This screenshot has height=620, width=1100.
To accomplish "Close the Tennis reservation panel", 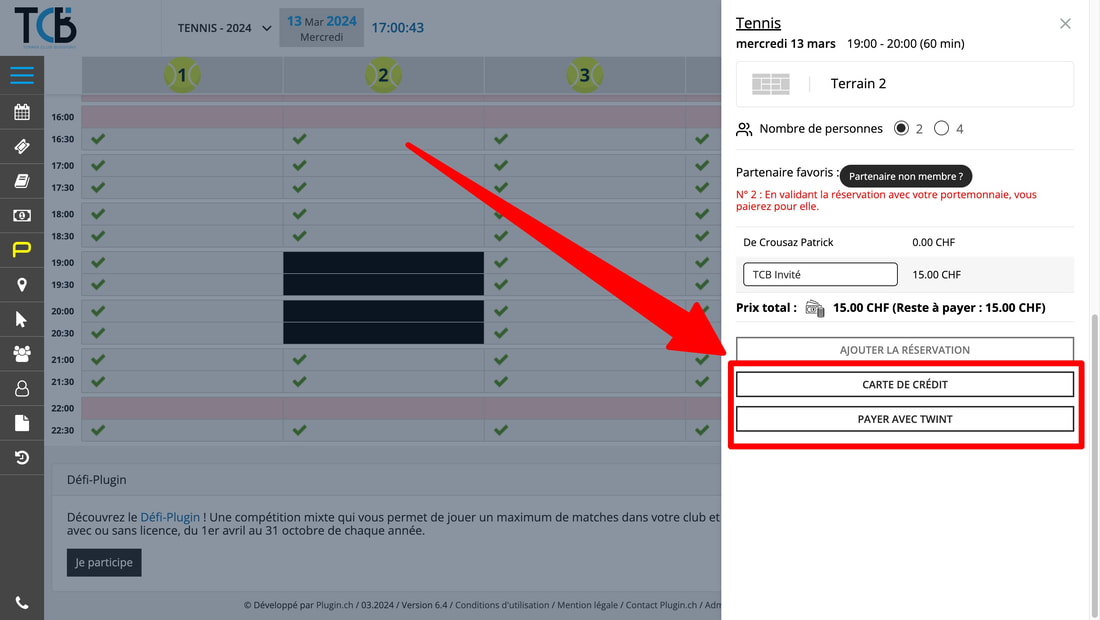I will (x=1065, y=24).
